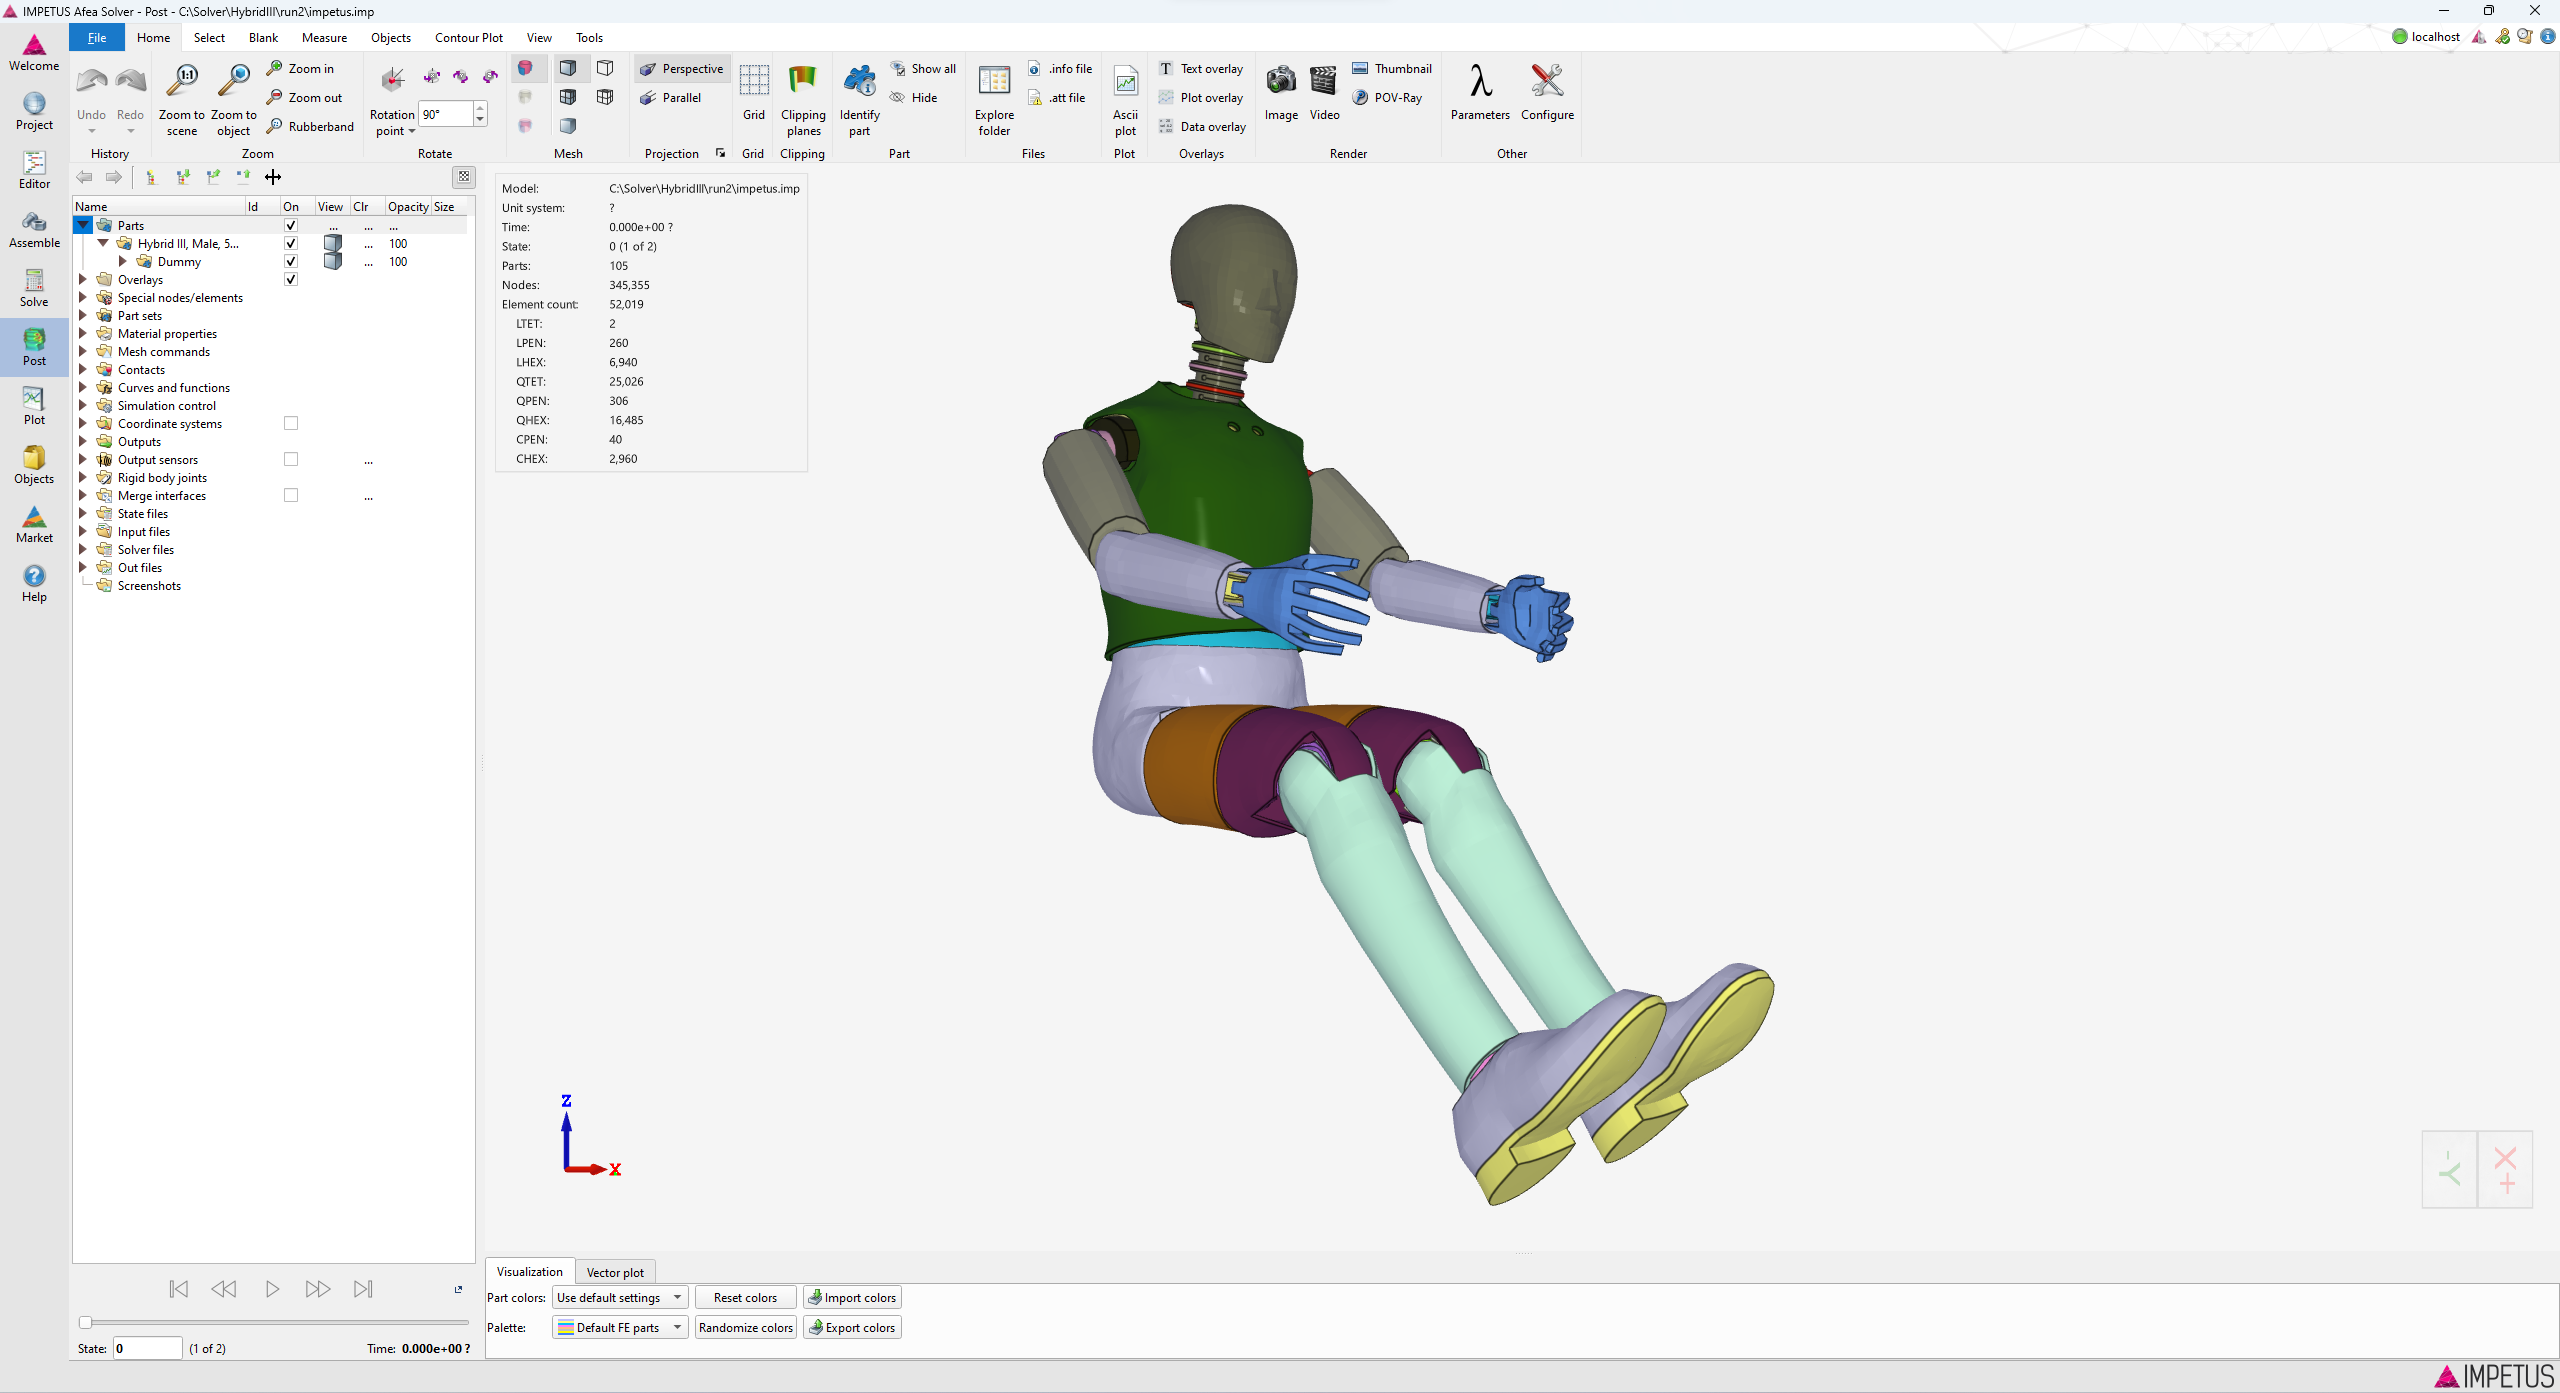This screenshot has width=2560, height=1393.
Task: Switch to the Contour Plot tab
Action: 468,37
